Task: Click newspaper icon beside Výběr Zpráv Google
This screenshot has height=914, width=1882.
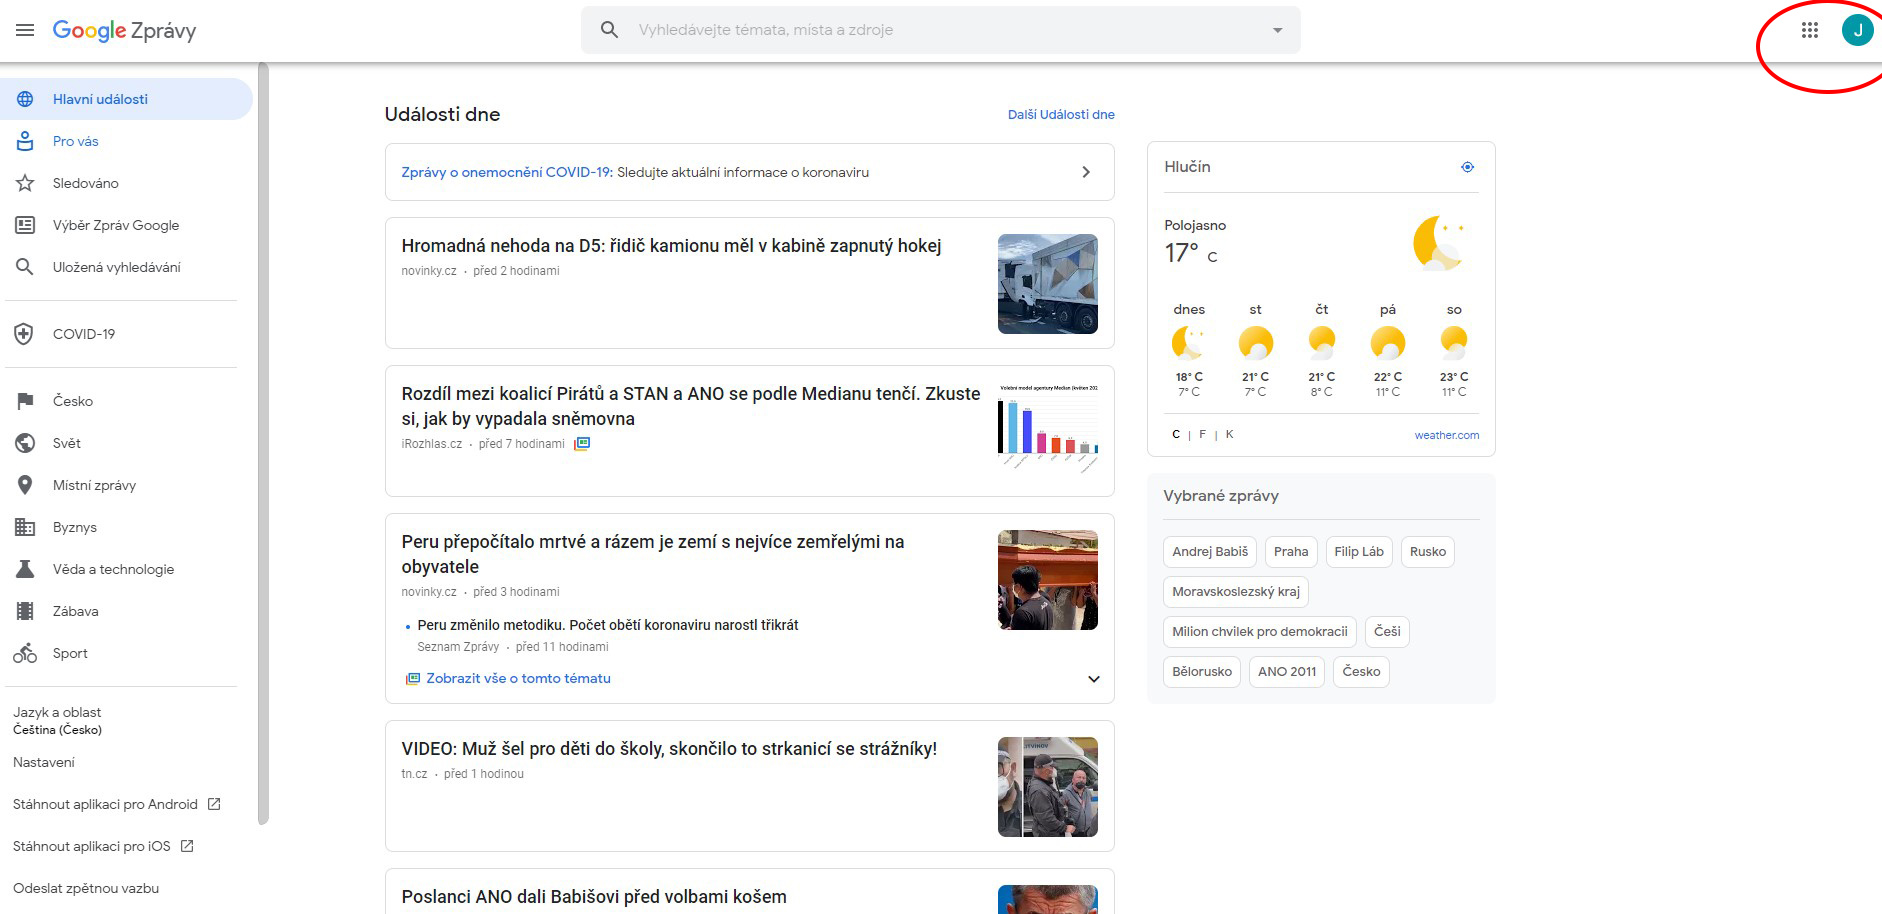Action: (x=25, y=225)
